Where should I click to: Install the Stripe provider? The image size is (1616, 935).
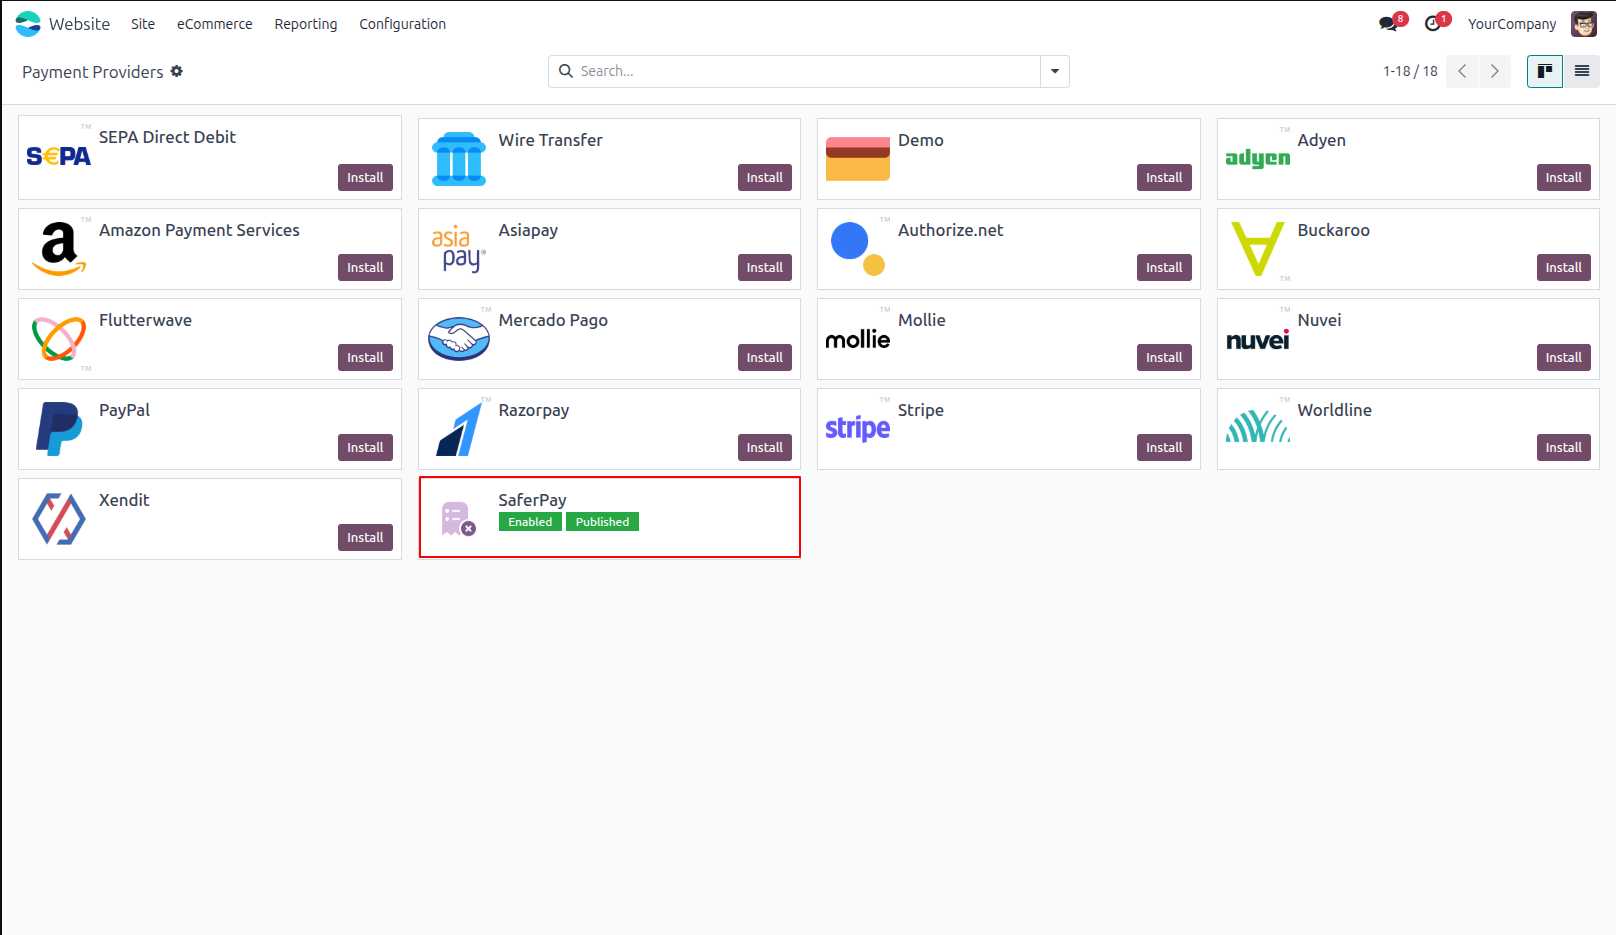1164,447
